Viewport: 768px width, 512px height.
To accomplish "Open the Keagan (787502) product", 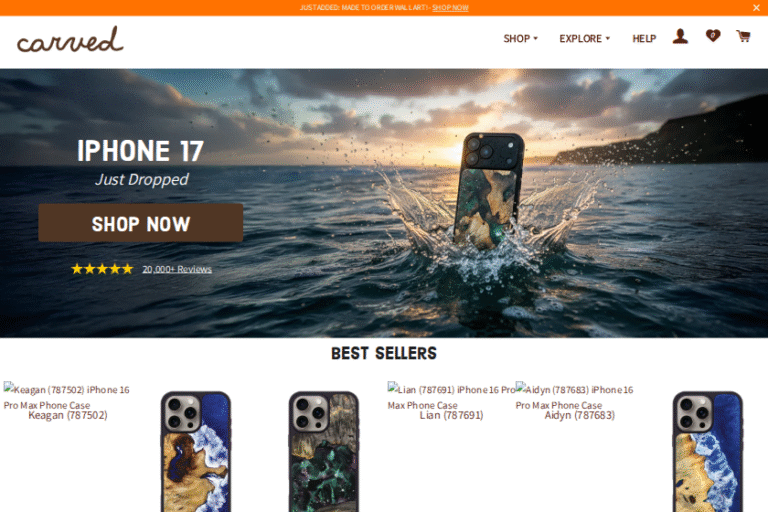I will coord(68,415).
